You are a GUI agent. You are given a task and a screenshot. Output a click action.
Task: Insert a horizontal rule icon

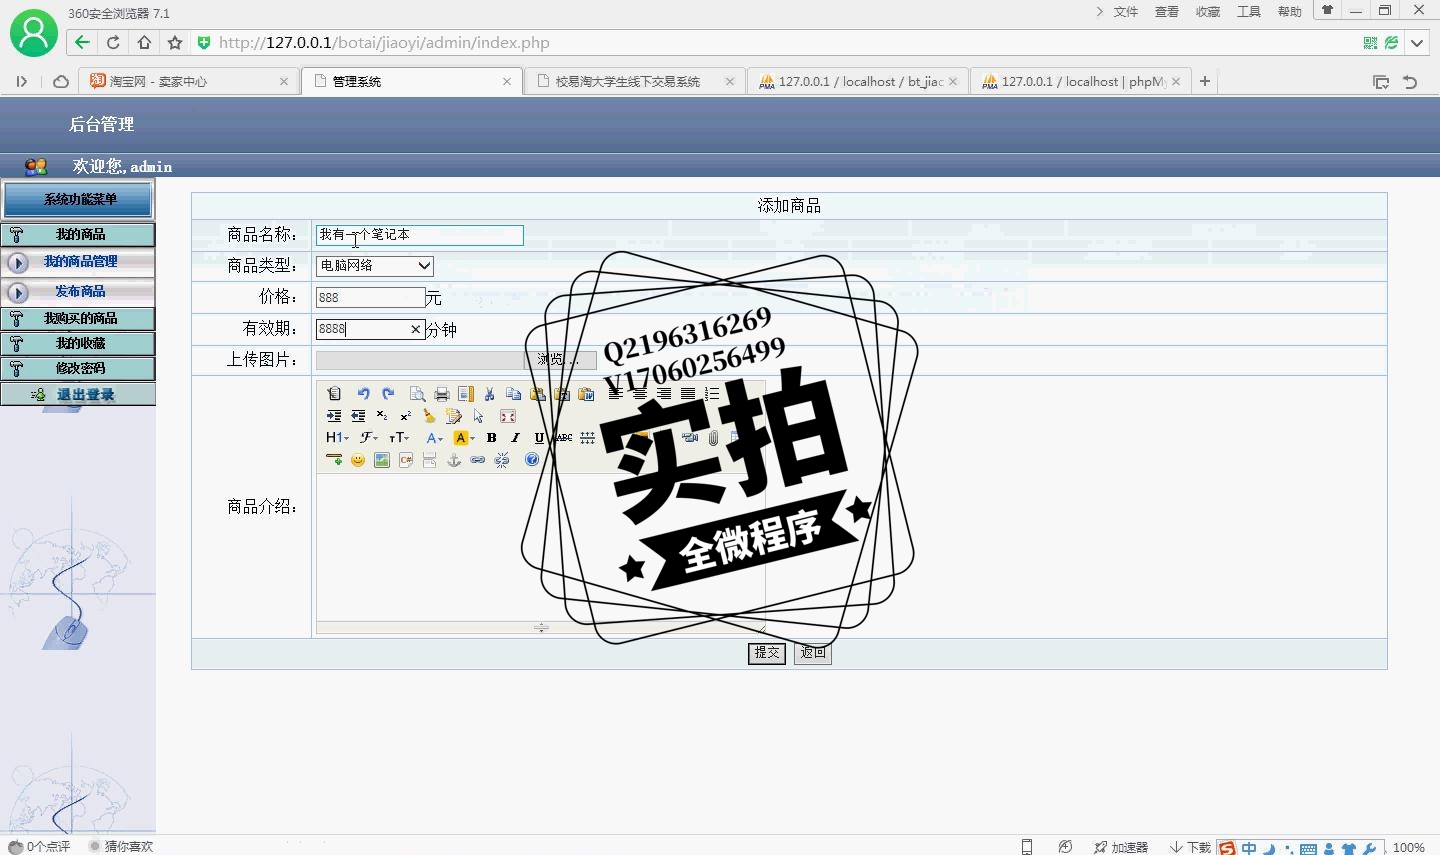tap(334, 460)
